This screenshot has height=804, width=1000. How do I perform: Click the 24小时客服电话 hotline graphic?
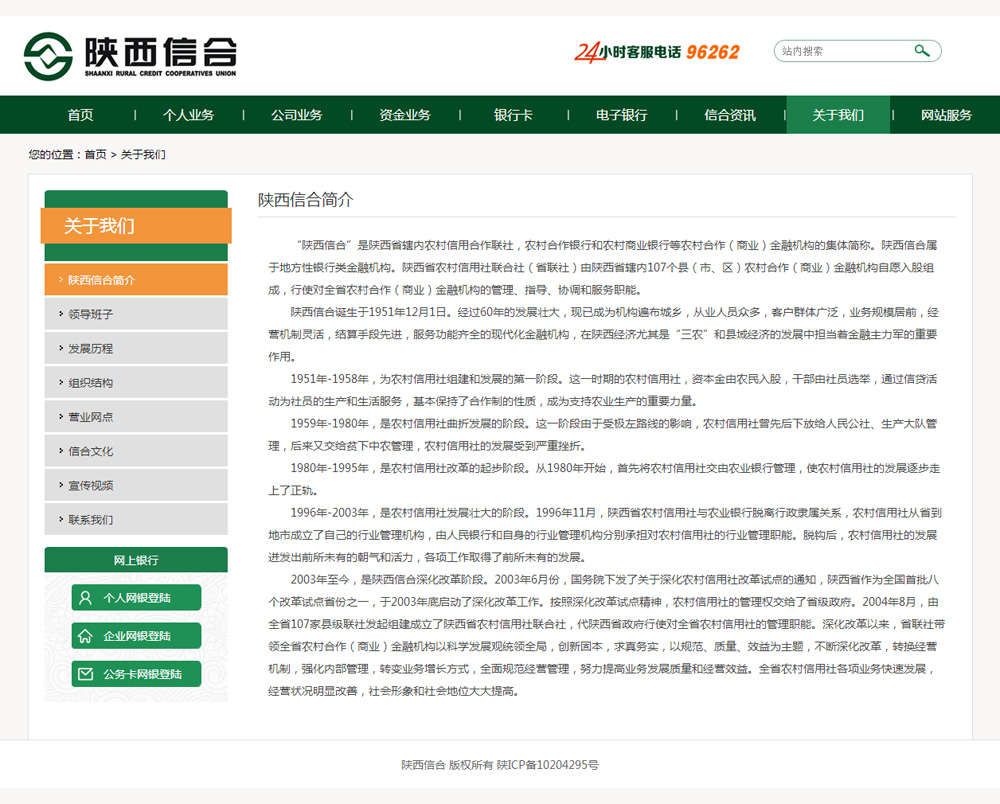tap(657, 52)
